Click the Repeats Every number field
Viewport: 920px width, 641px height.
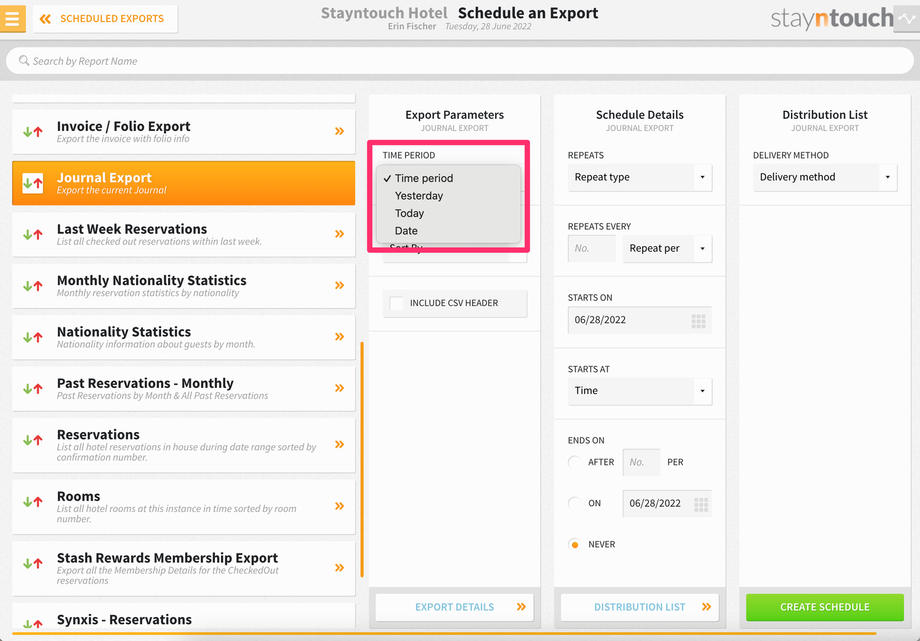point(591,248)
